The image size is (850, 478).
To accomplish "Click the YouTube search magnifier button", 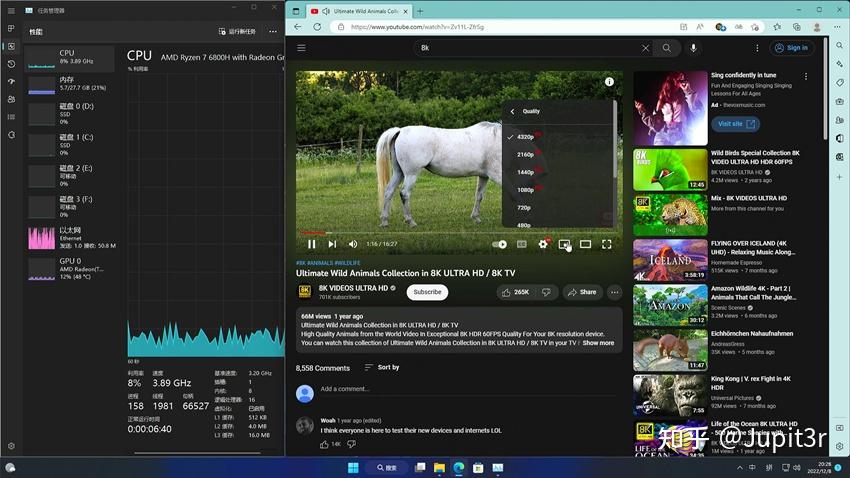I will click(x=666, y=48).
